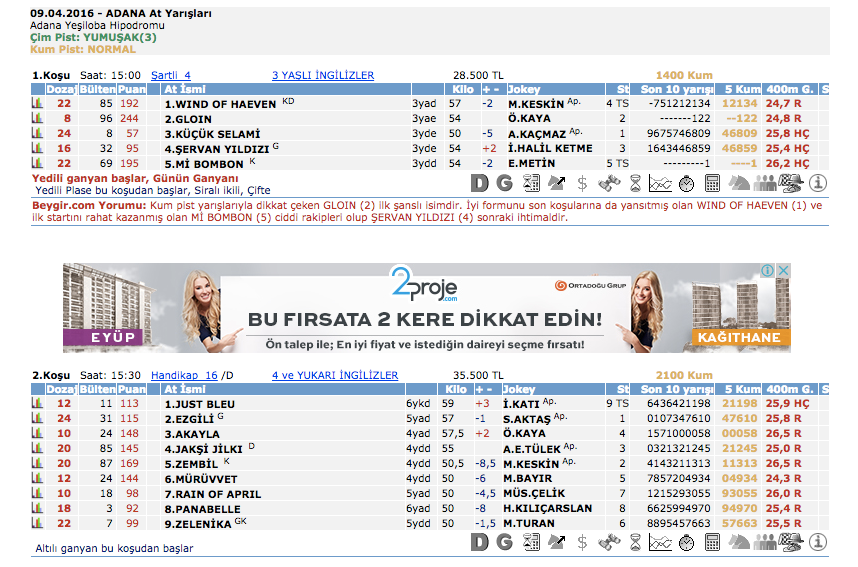858x567 pixels.
Task: Click stopwatch icon under race 1
Action: pos(686,183)
